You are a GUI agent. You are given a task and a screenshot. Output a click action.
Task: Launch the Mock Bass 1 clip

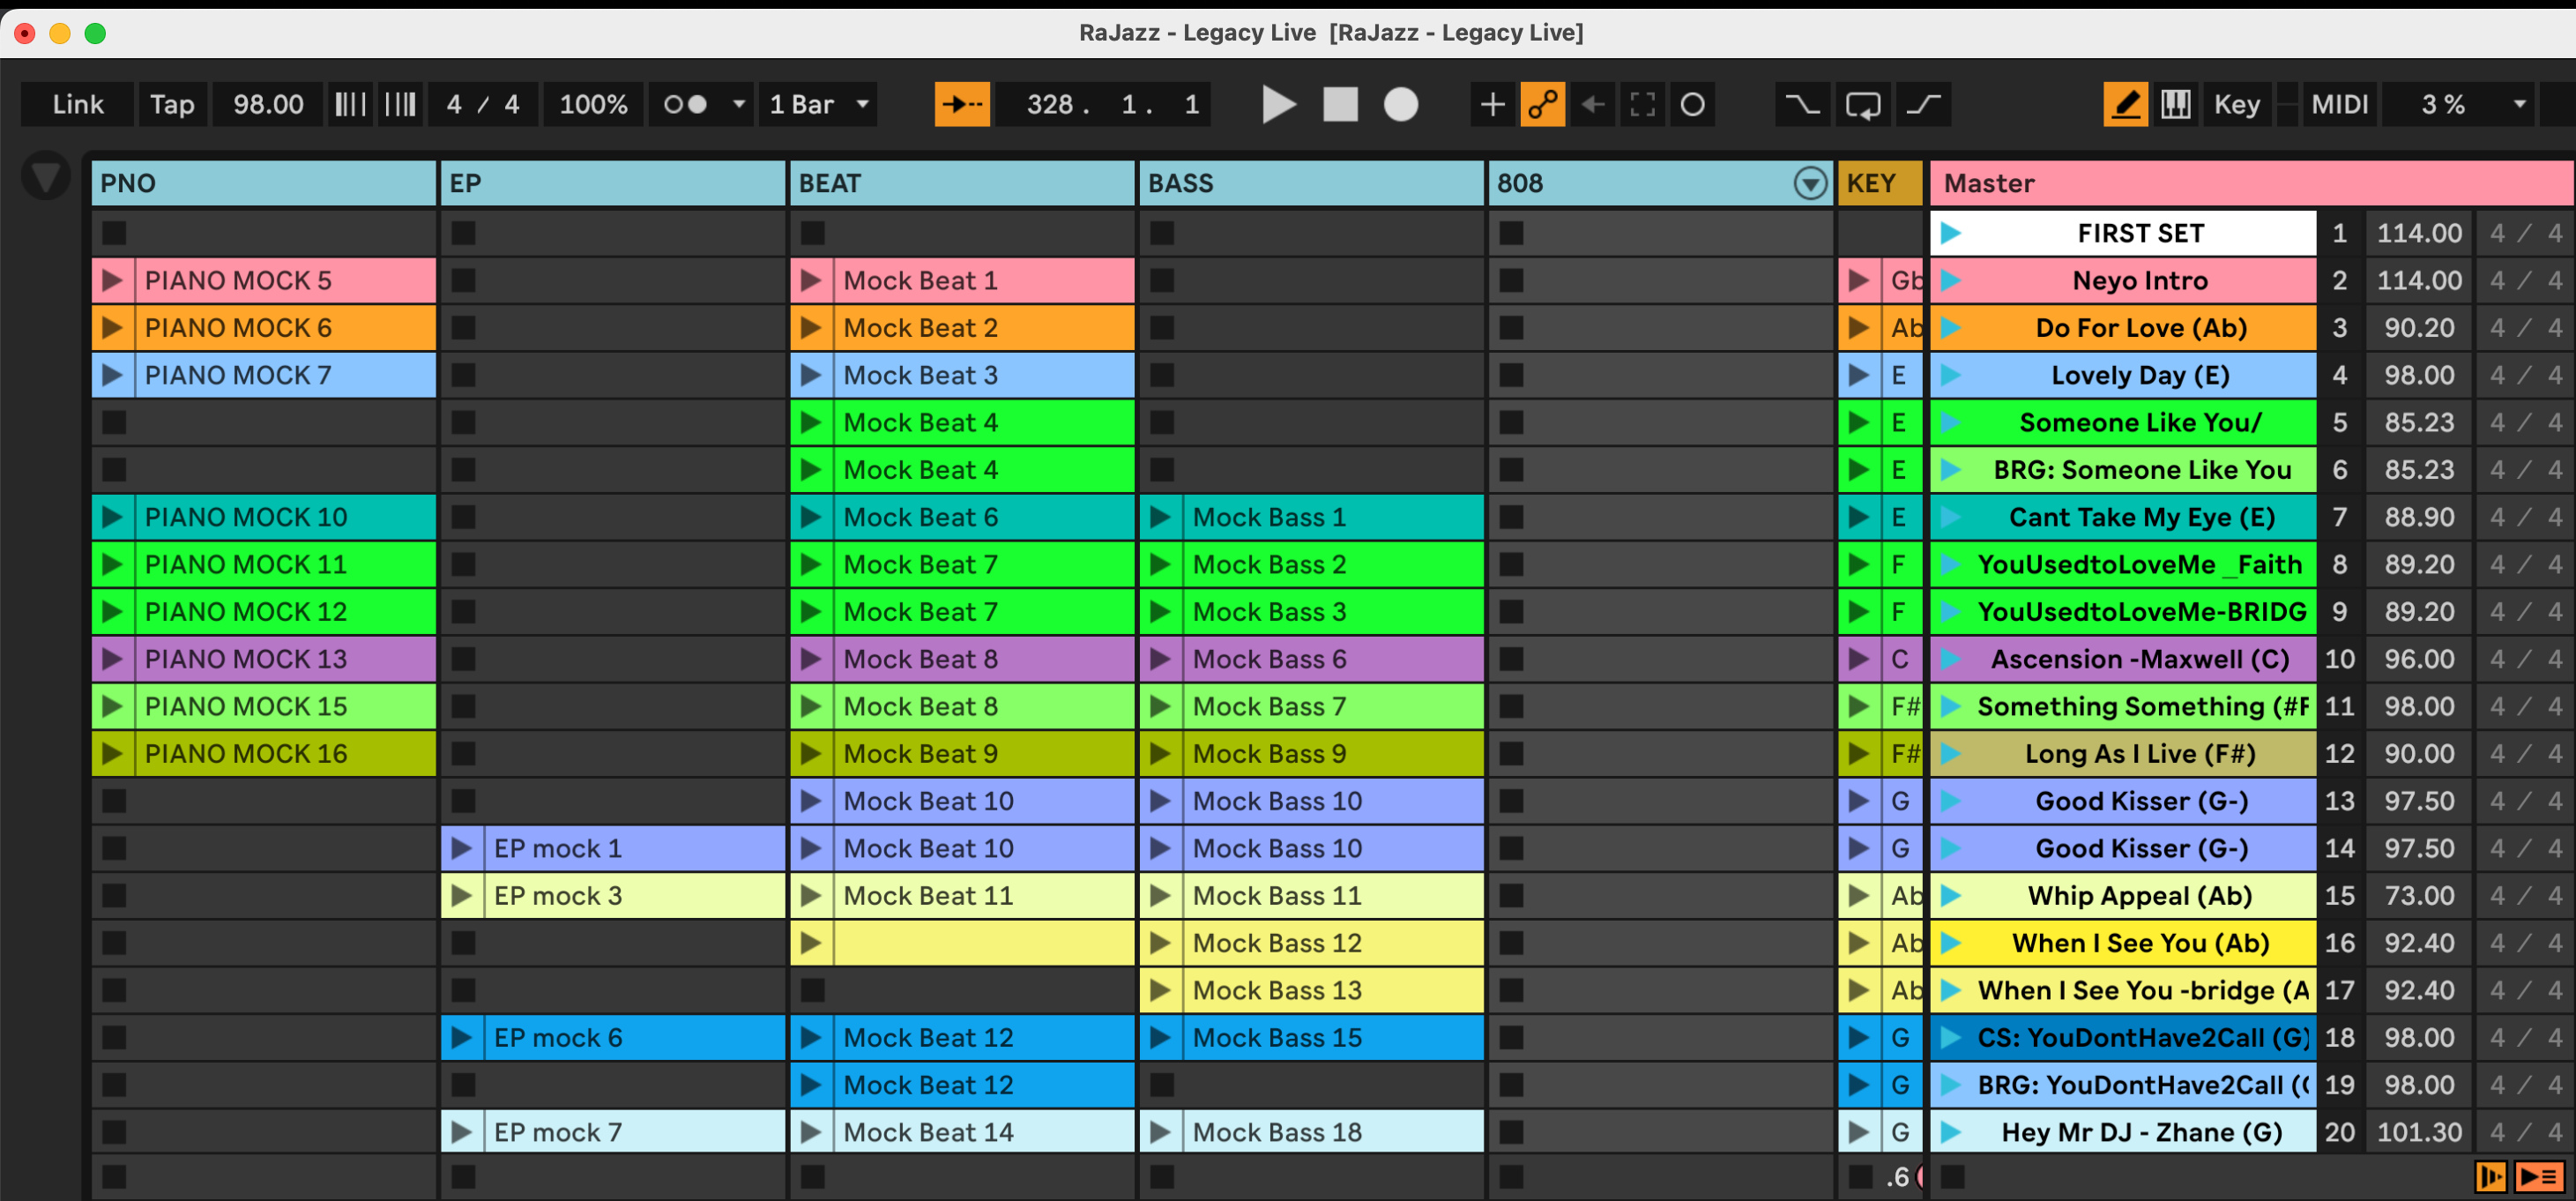pos(1160,518)
